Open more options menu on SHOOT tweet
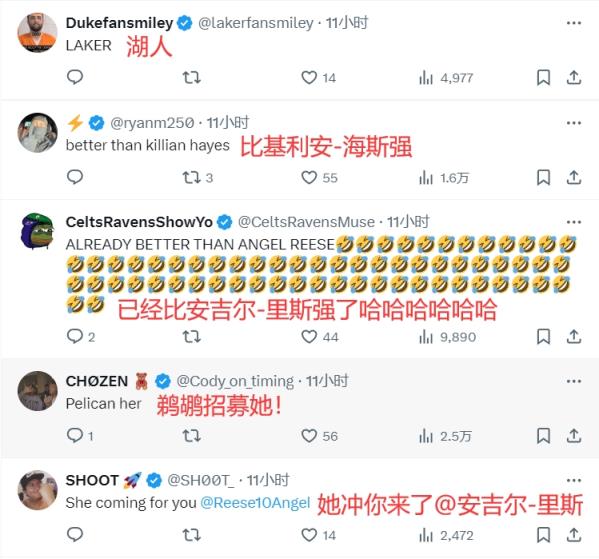 (x=574, y=480)
